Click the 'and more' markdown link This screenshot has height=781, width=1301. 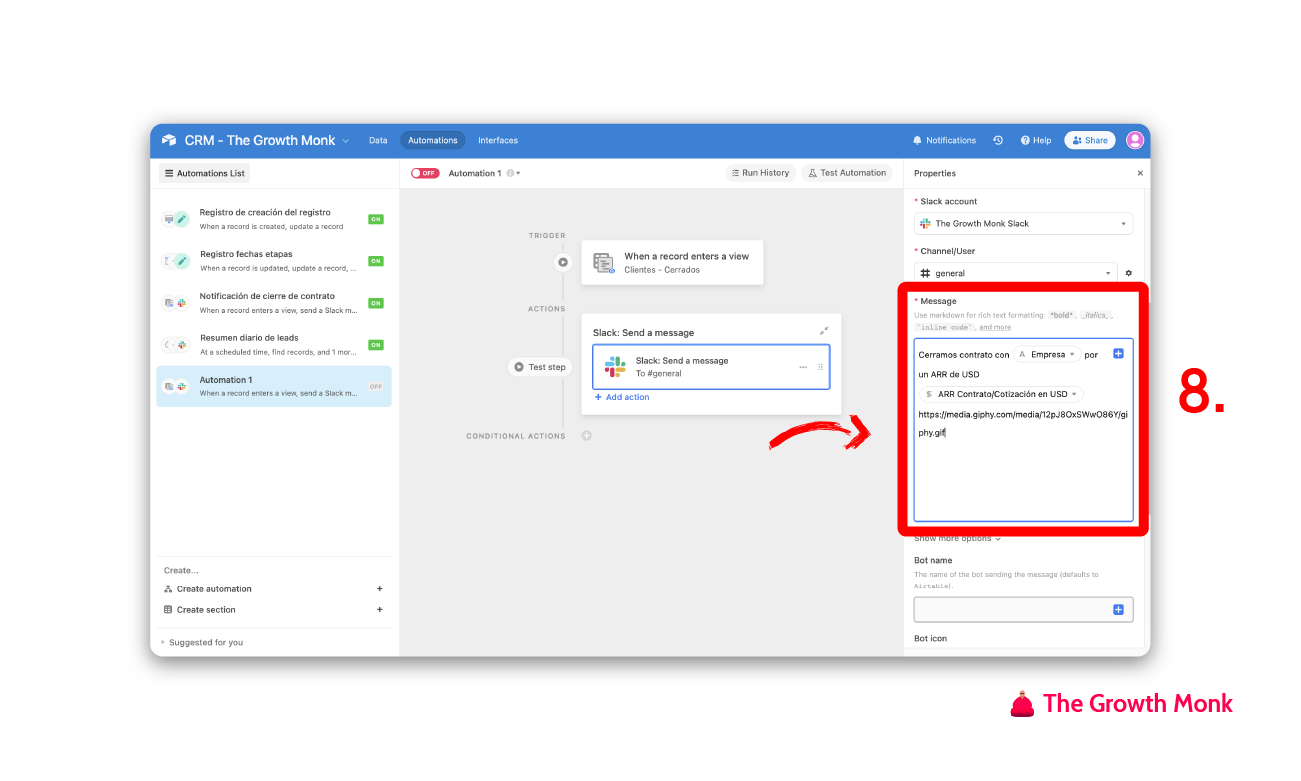pos(995,327)
